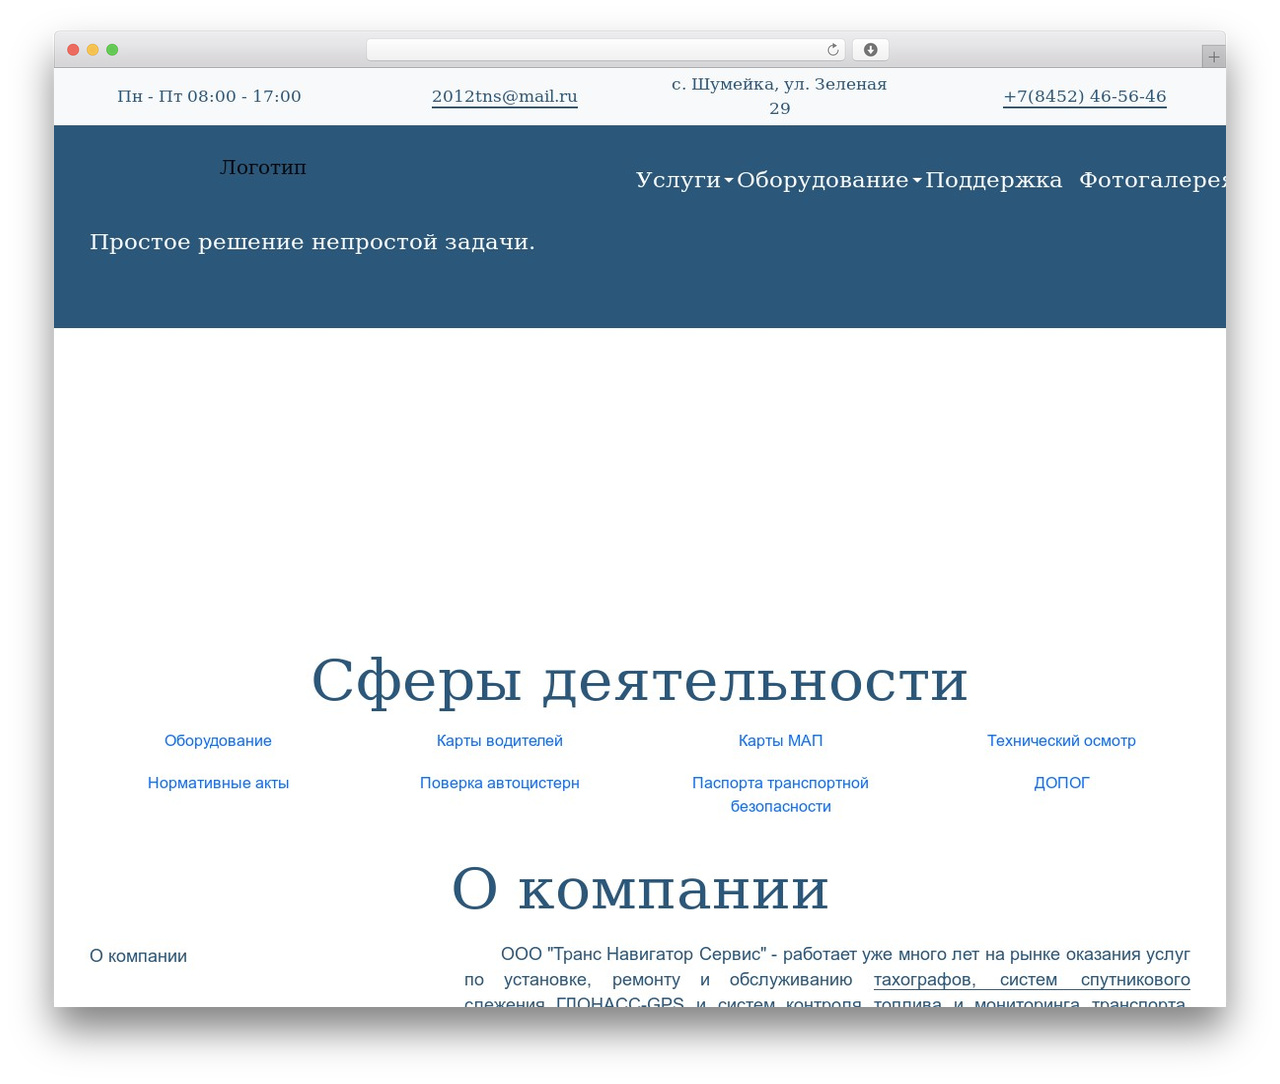The height and width of the screenshot is (1084, 1280).
Task: Open the browser downloads button
Action: coord(870,50)
